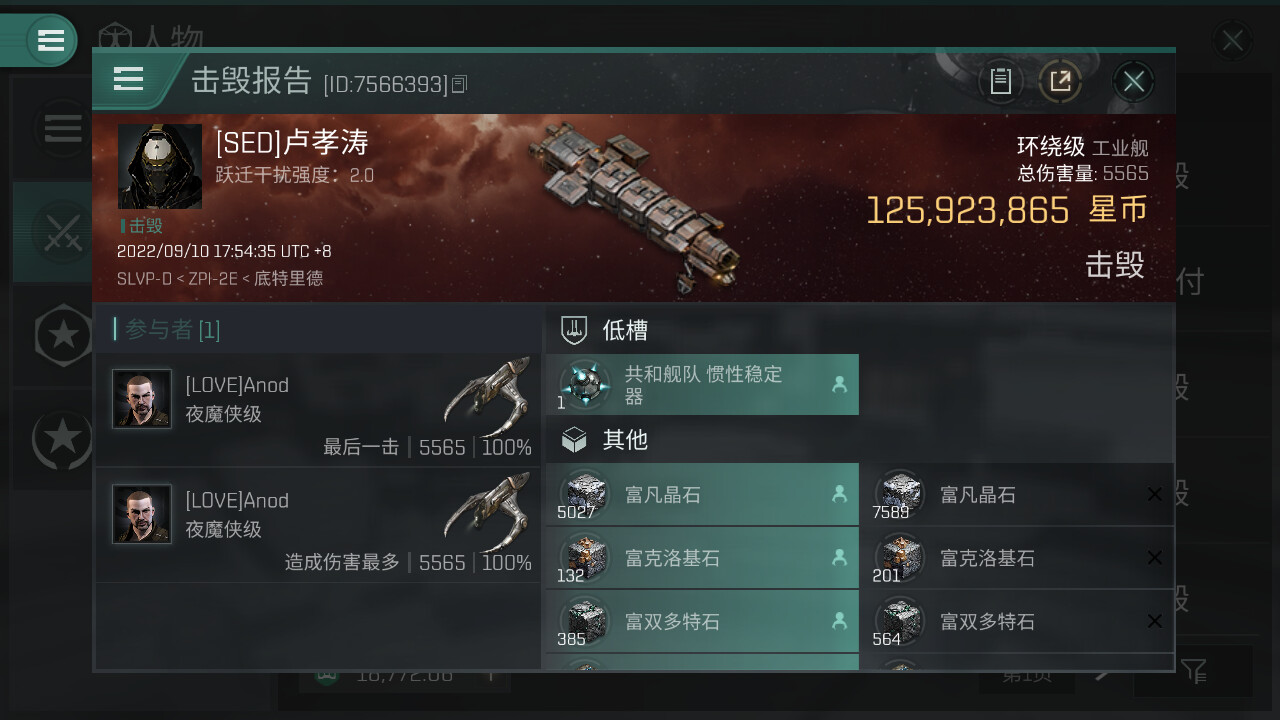The height and width of the screenshot is (720, 1280).
Task: Select the first Anod attacker portrait
Action: pos(142,399)
